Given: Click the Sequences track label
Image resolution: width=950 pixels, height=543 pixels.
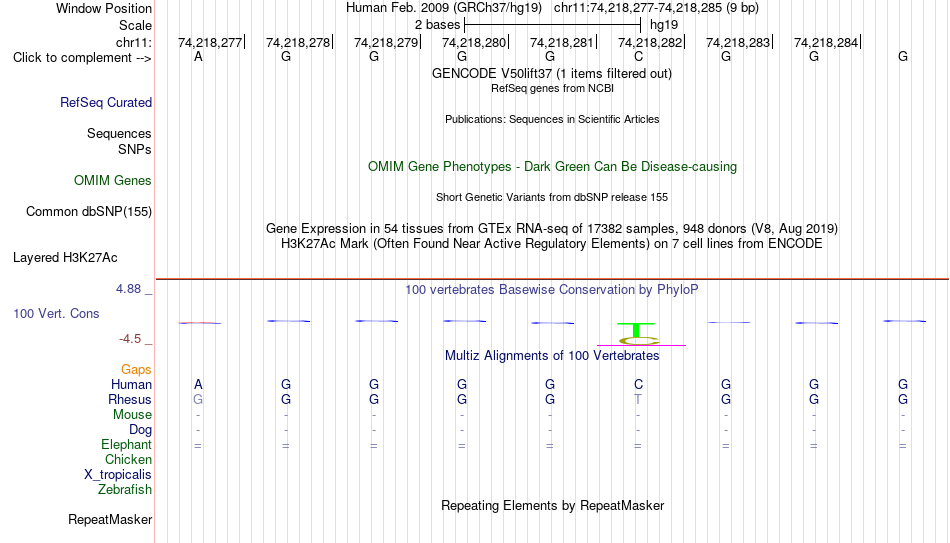Looking at the screenshot, I should [x=119, y=133].
